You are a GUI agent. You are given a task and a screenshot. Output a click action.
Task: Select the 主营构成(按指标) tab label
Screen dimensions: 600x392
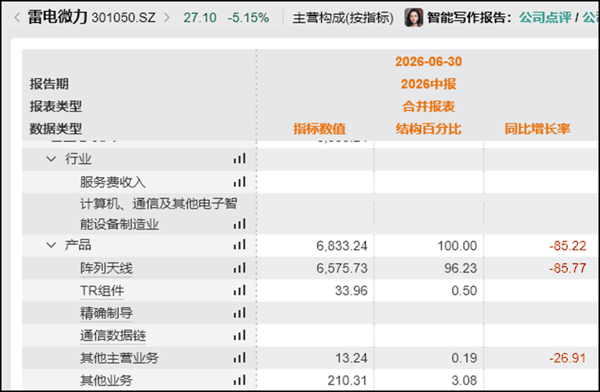343,18
